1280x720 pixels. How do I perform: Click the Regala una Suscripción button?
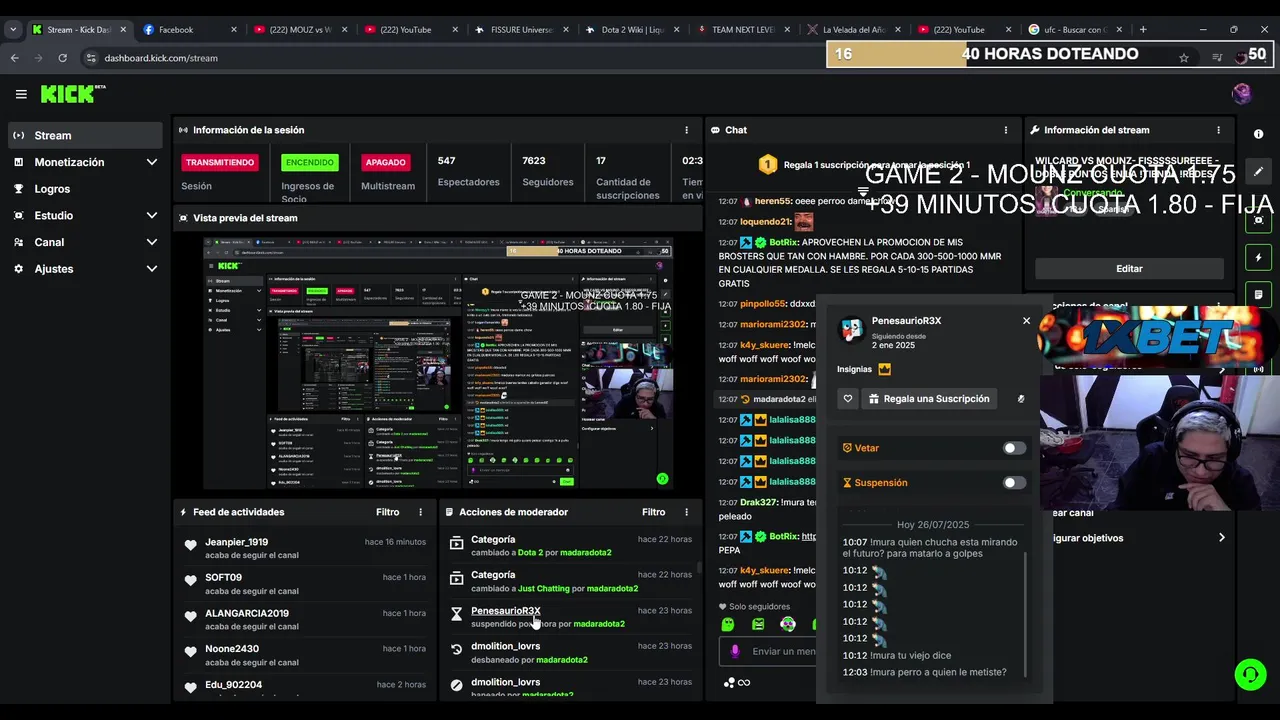tap(930, 399)
